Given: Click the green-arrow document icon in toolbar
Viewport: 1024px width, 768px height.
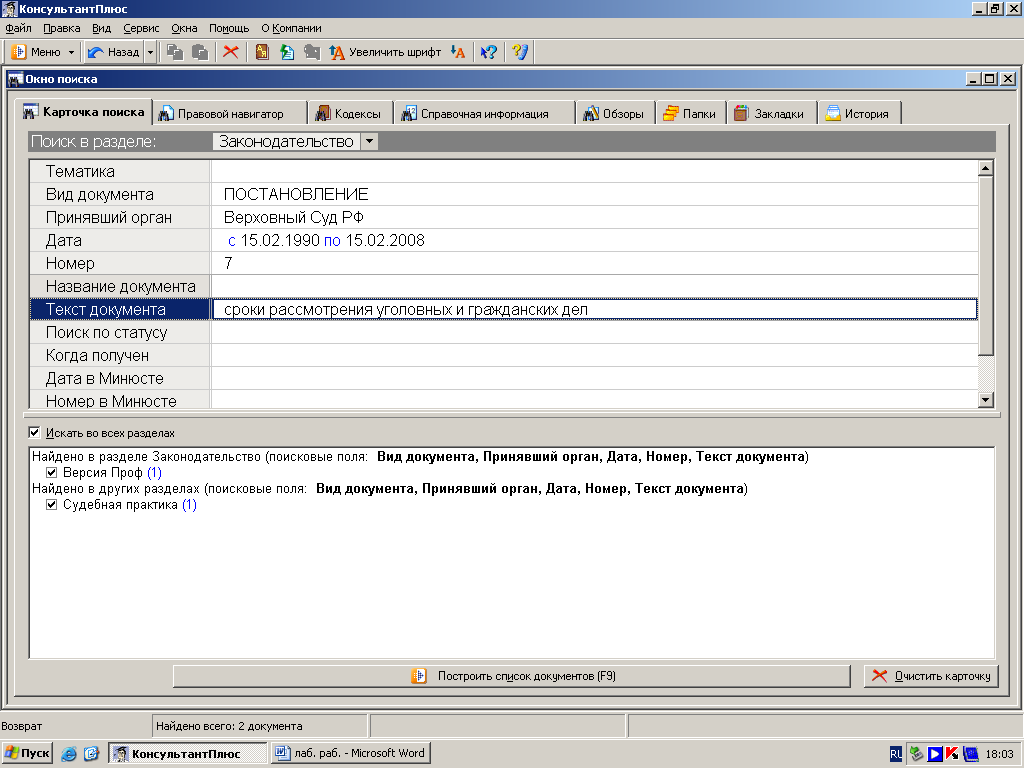Looking at the screenshot, I should pyautogui.click(x=287, y=52).
